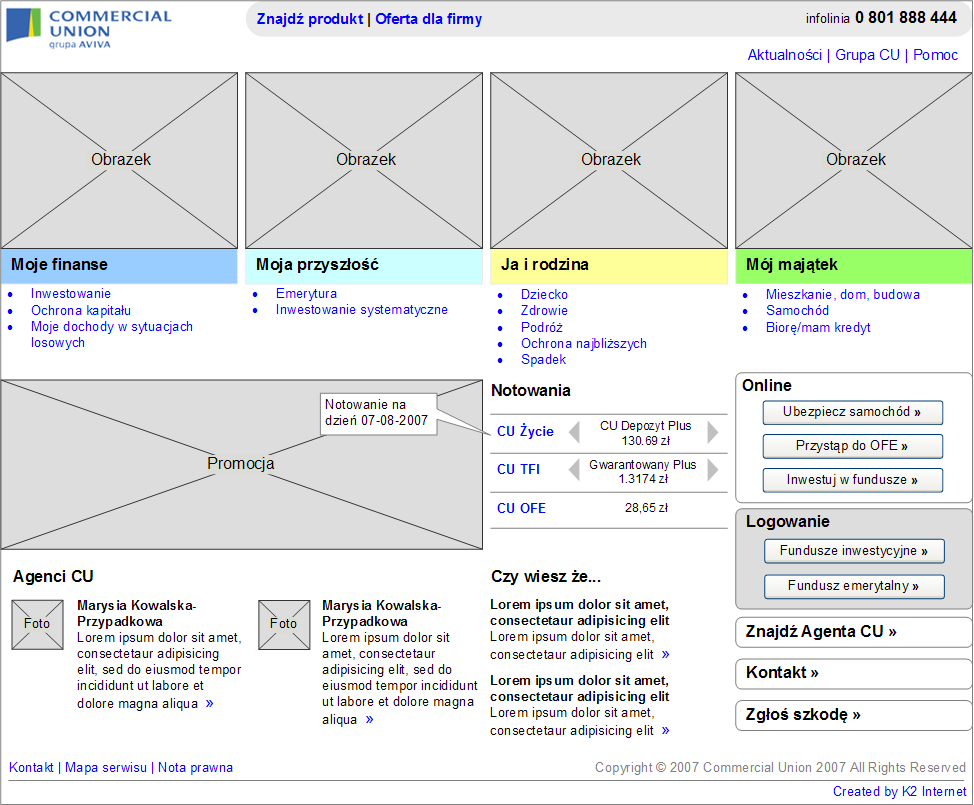Click the infolinia 0 801 888 444 number
Screen dimensions: 974x805
tap(881, 18)
